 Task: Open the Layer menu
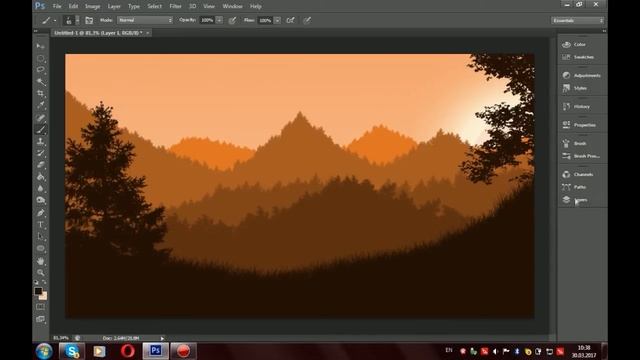[114, 6]
